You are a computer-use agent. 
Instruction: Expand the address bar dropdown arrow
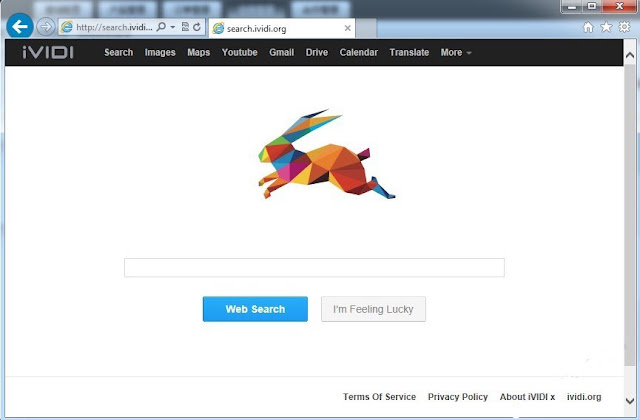[x=173, y=27]
